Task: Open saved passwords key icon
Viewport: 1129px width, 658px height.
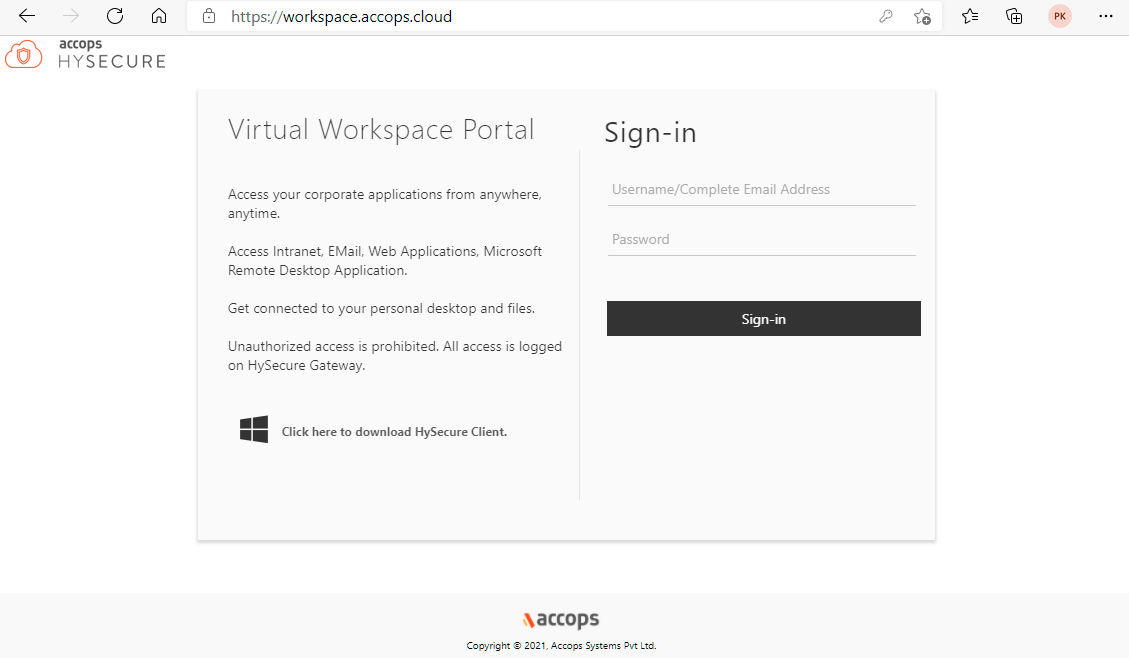Action: (x=885, y=16)
